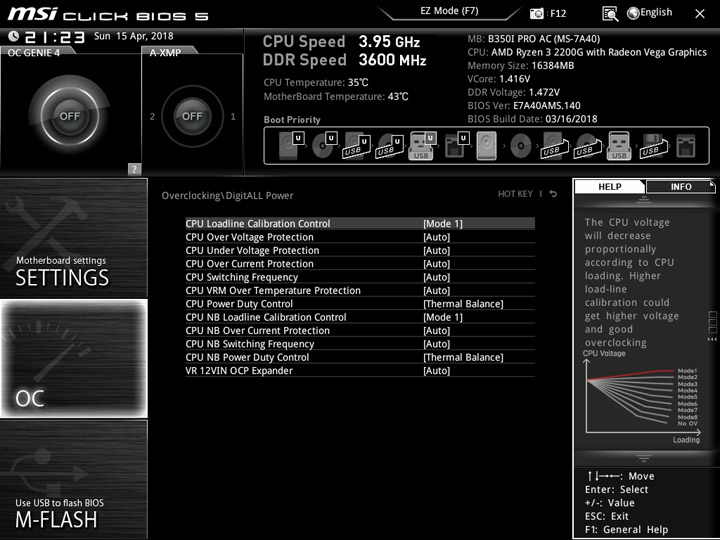Select the legacy USB CD/DVD boot icon

[x=587, y=146]
